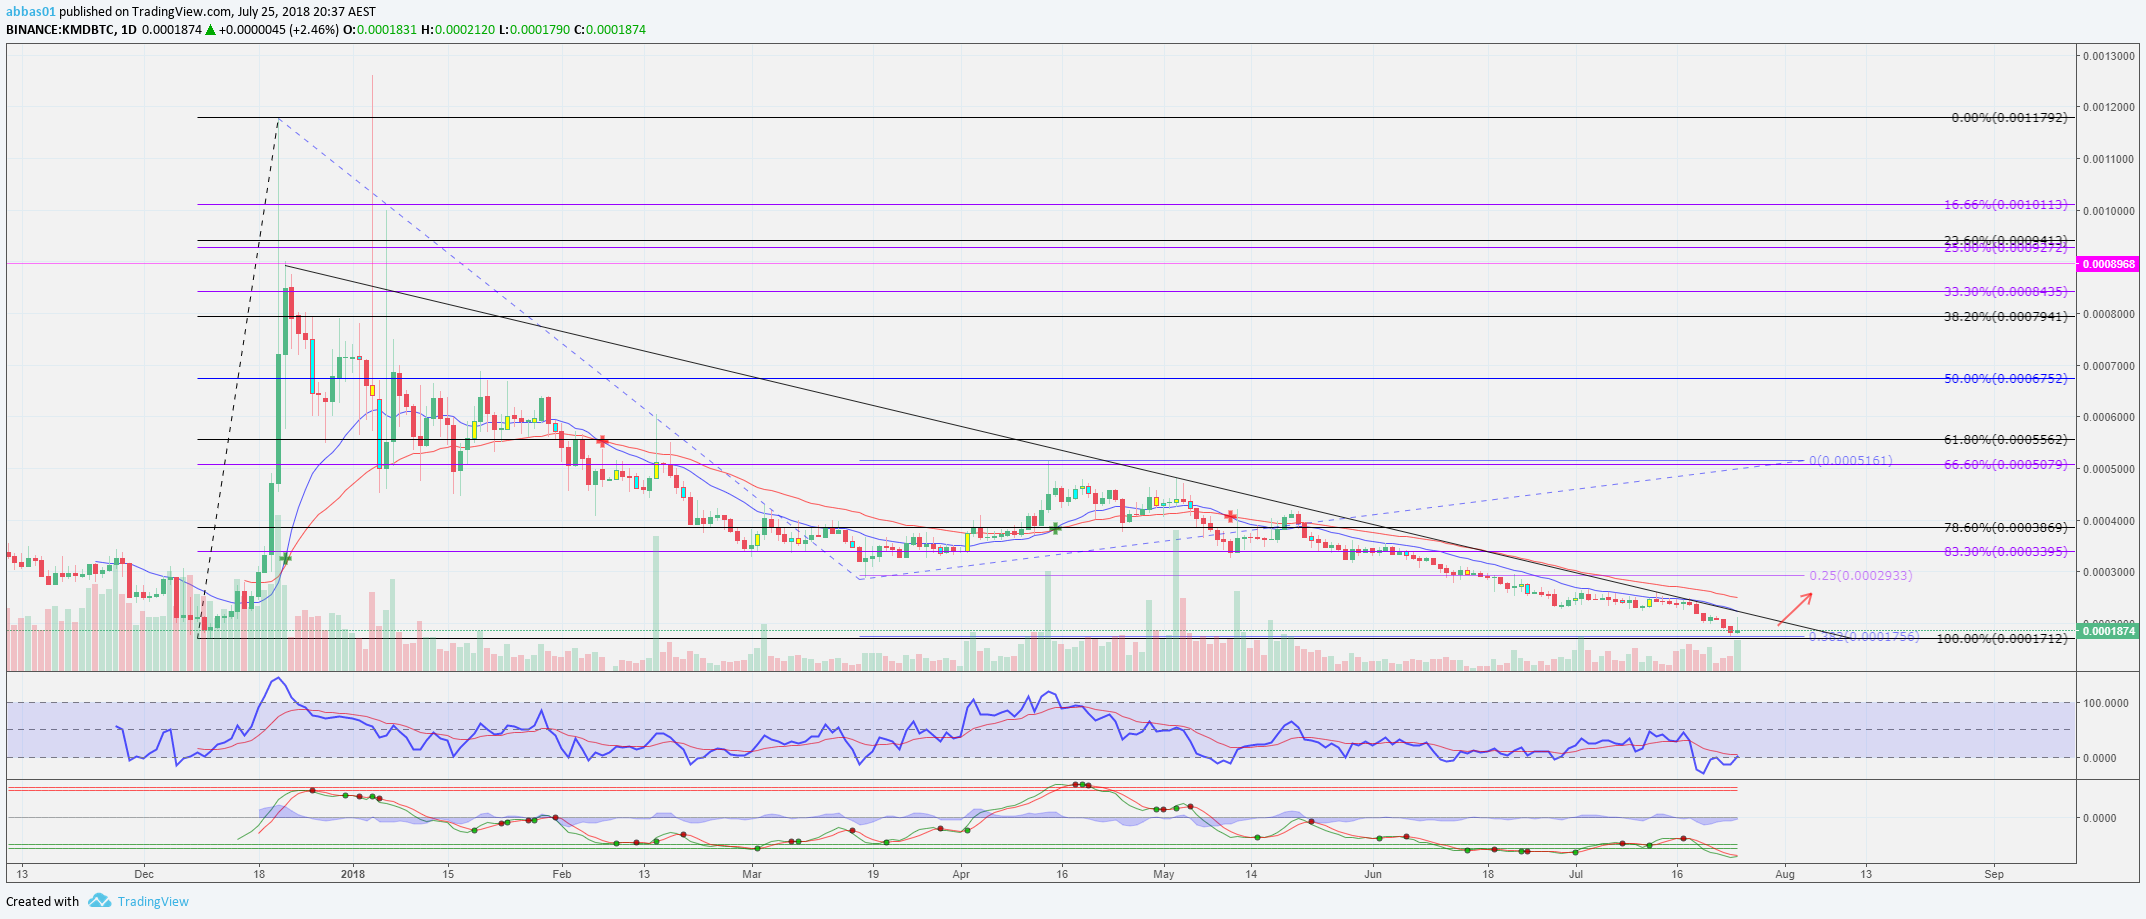Click the C:0.0001874 close value in header

[x=610, y=30]
